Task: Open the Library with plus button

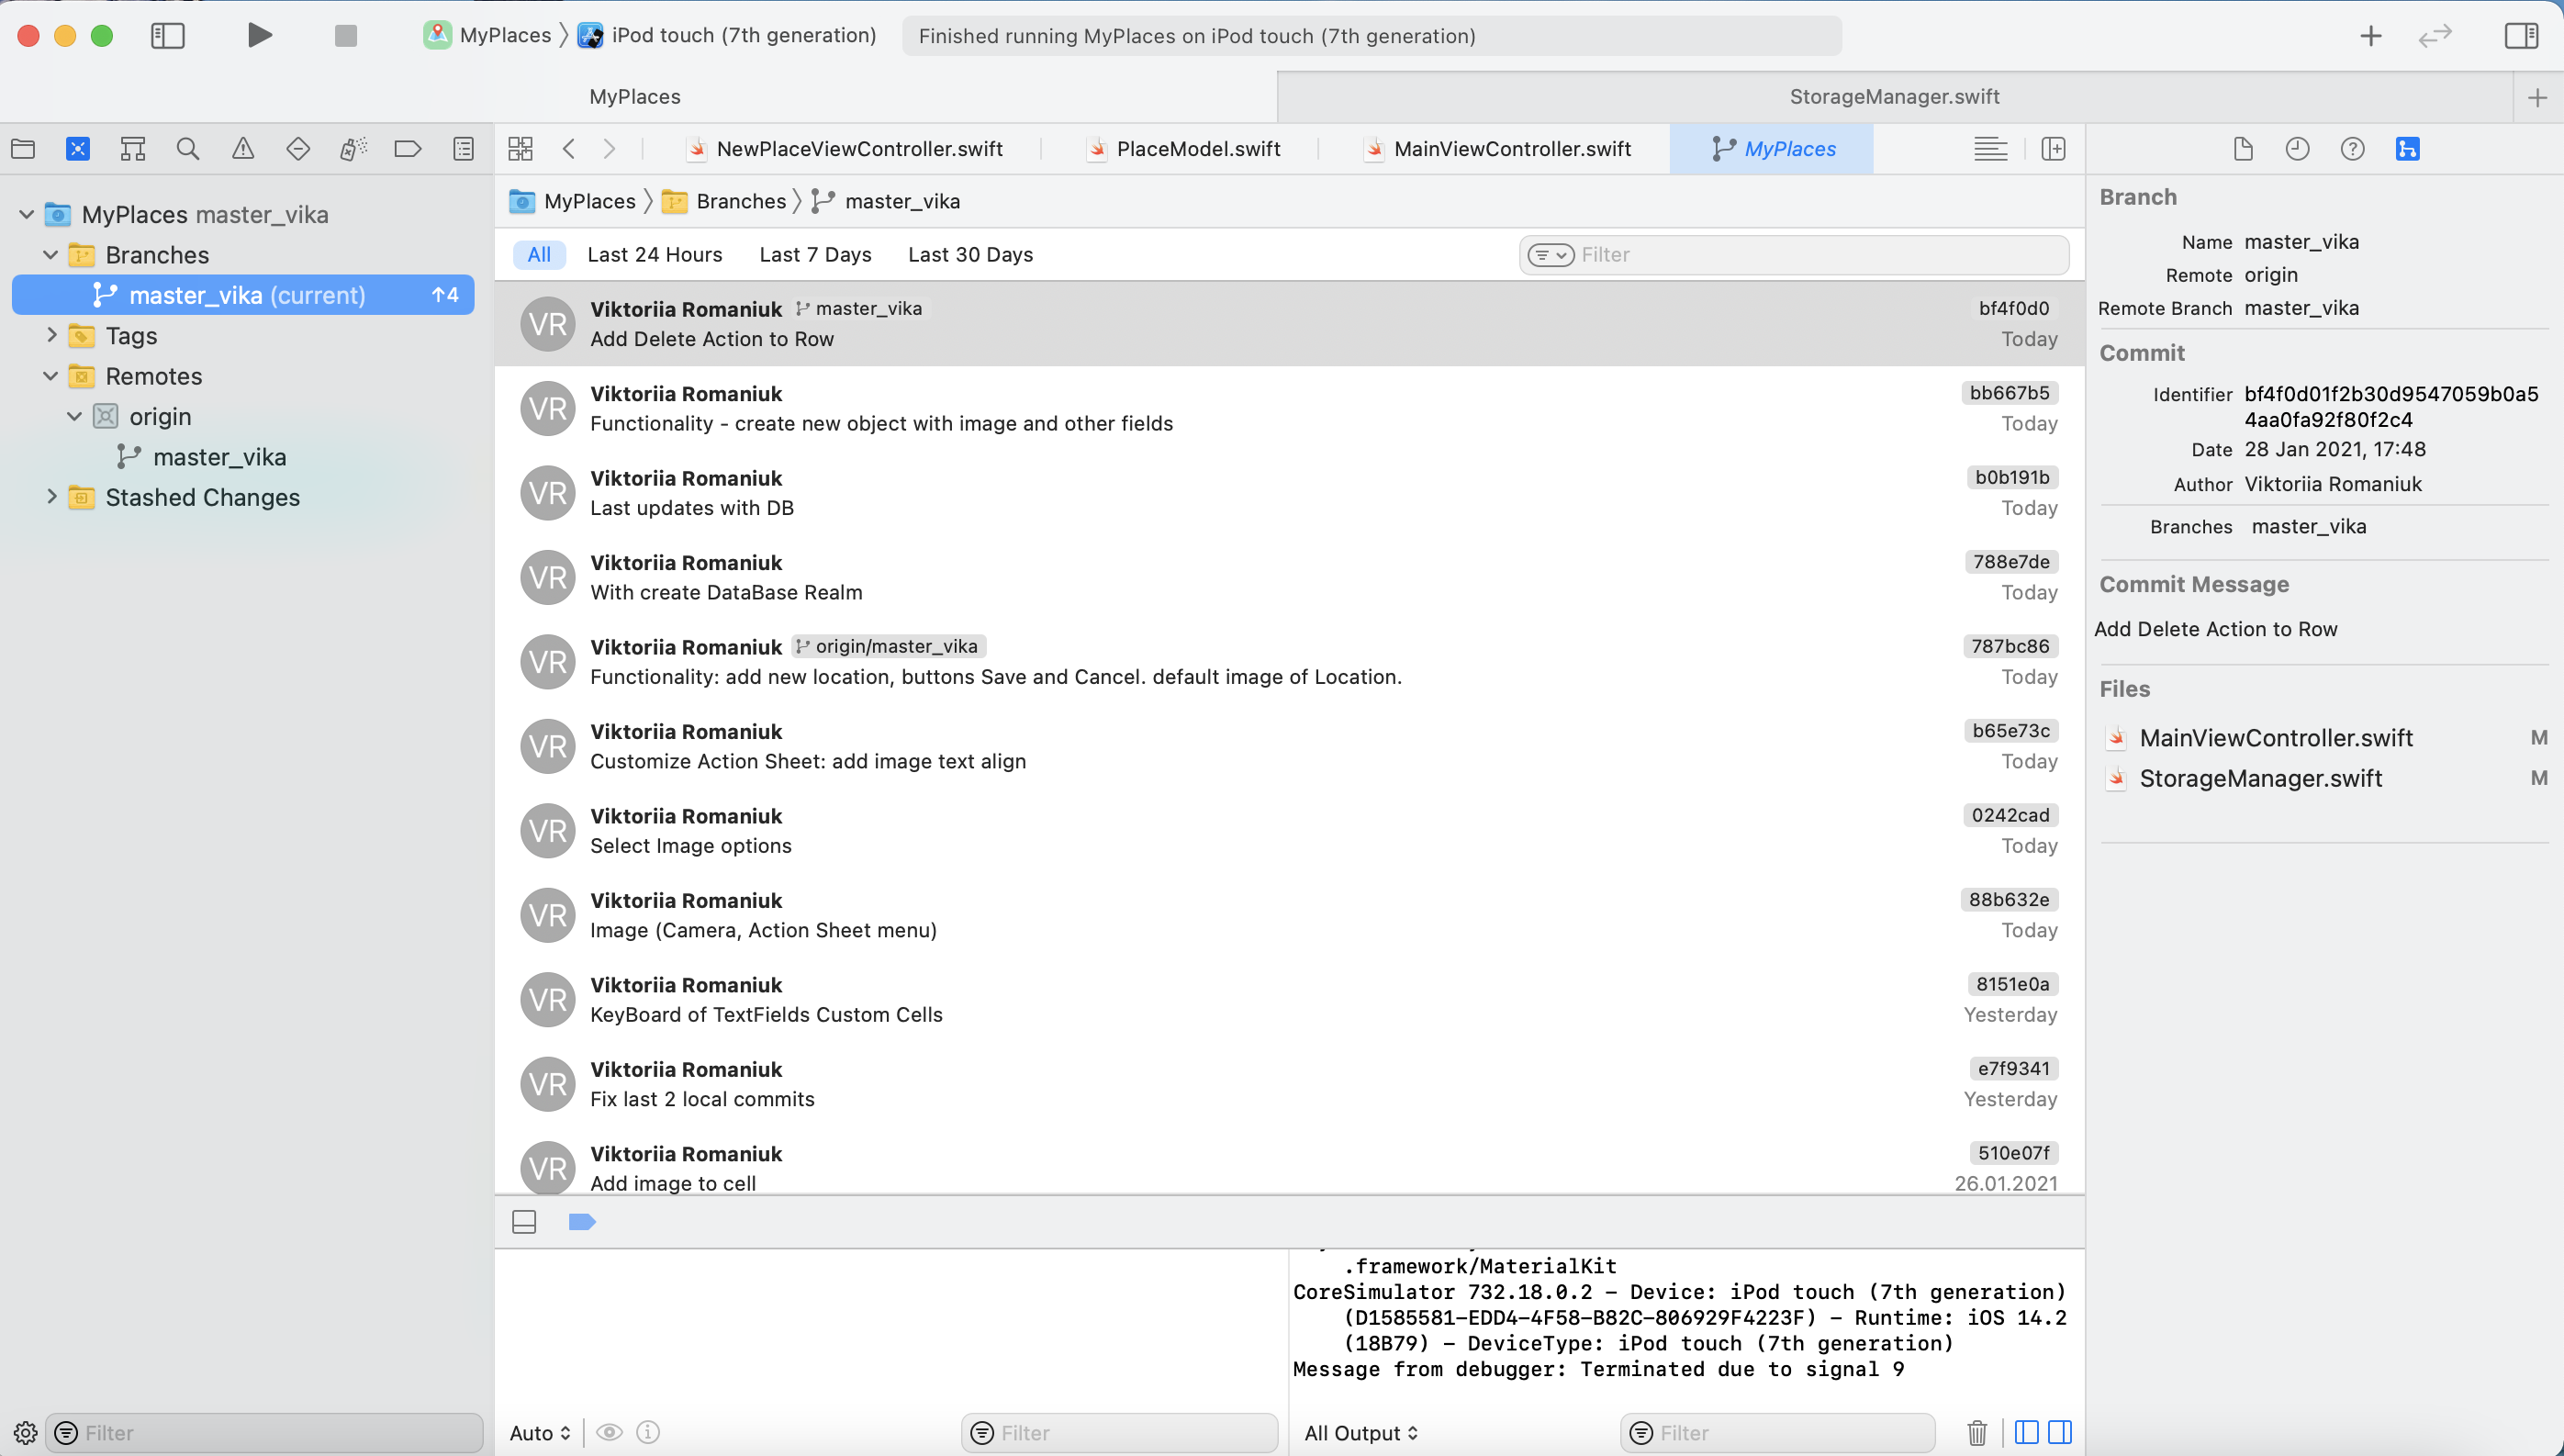Action: pos(2370,36)
